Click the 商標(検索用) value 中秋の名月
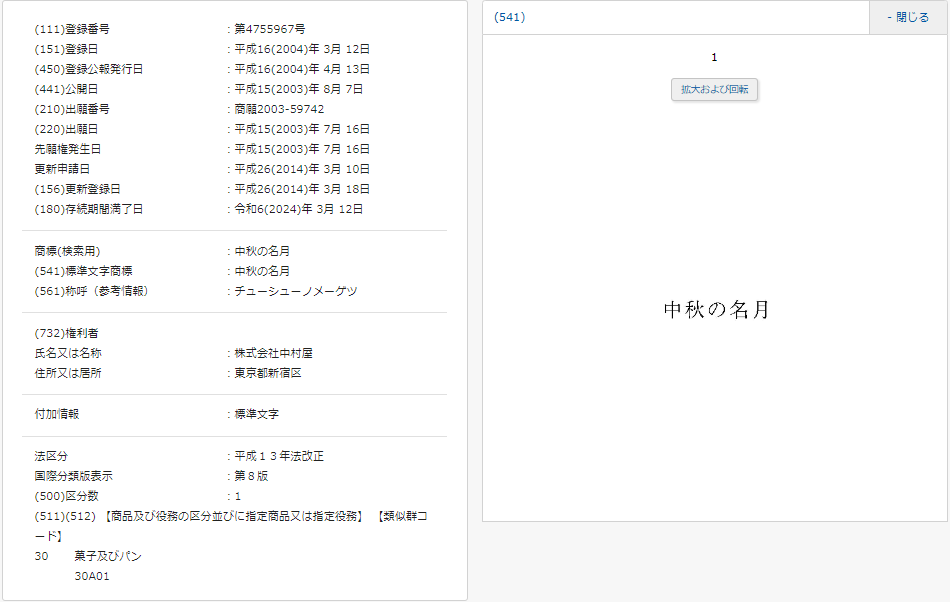 (262, 251)
